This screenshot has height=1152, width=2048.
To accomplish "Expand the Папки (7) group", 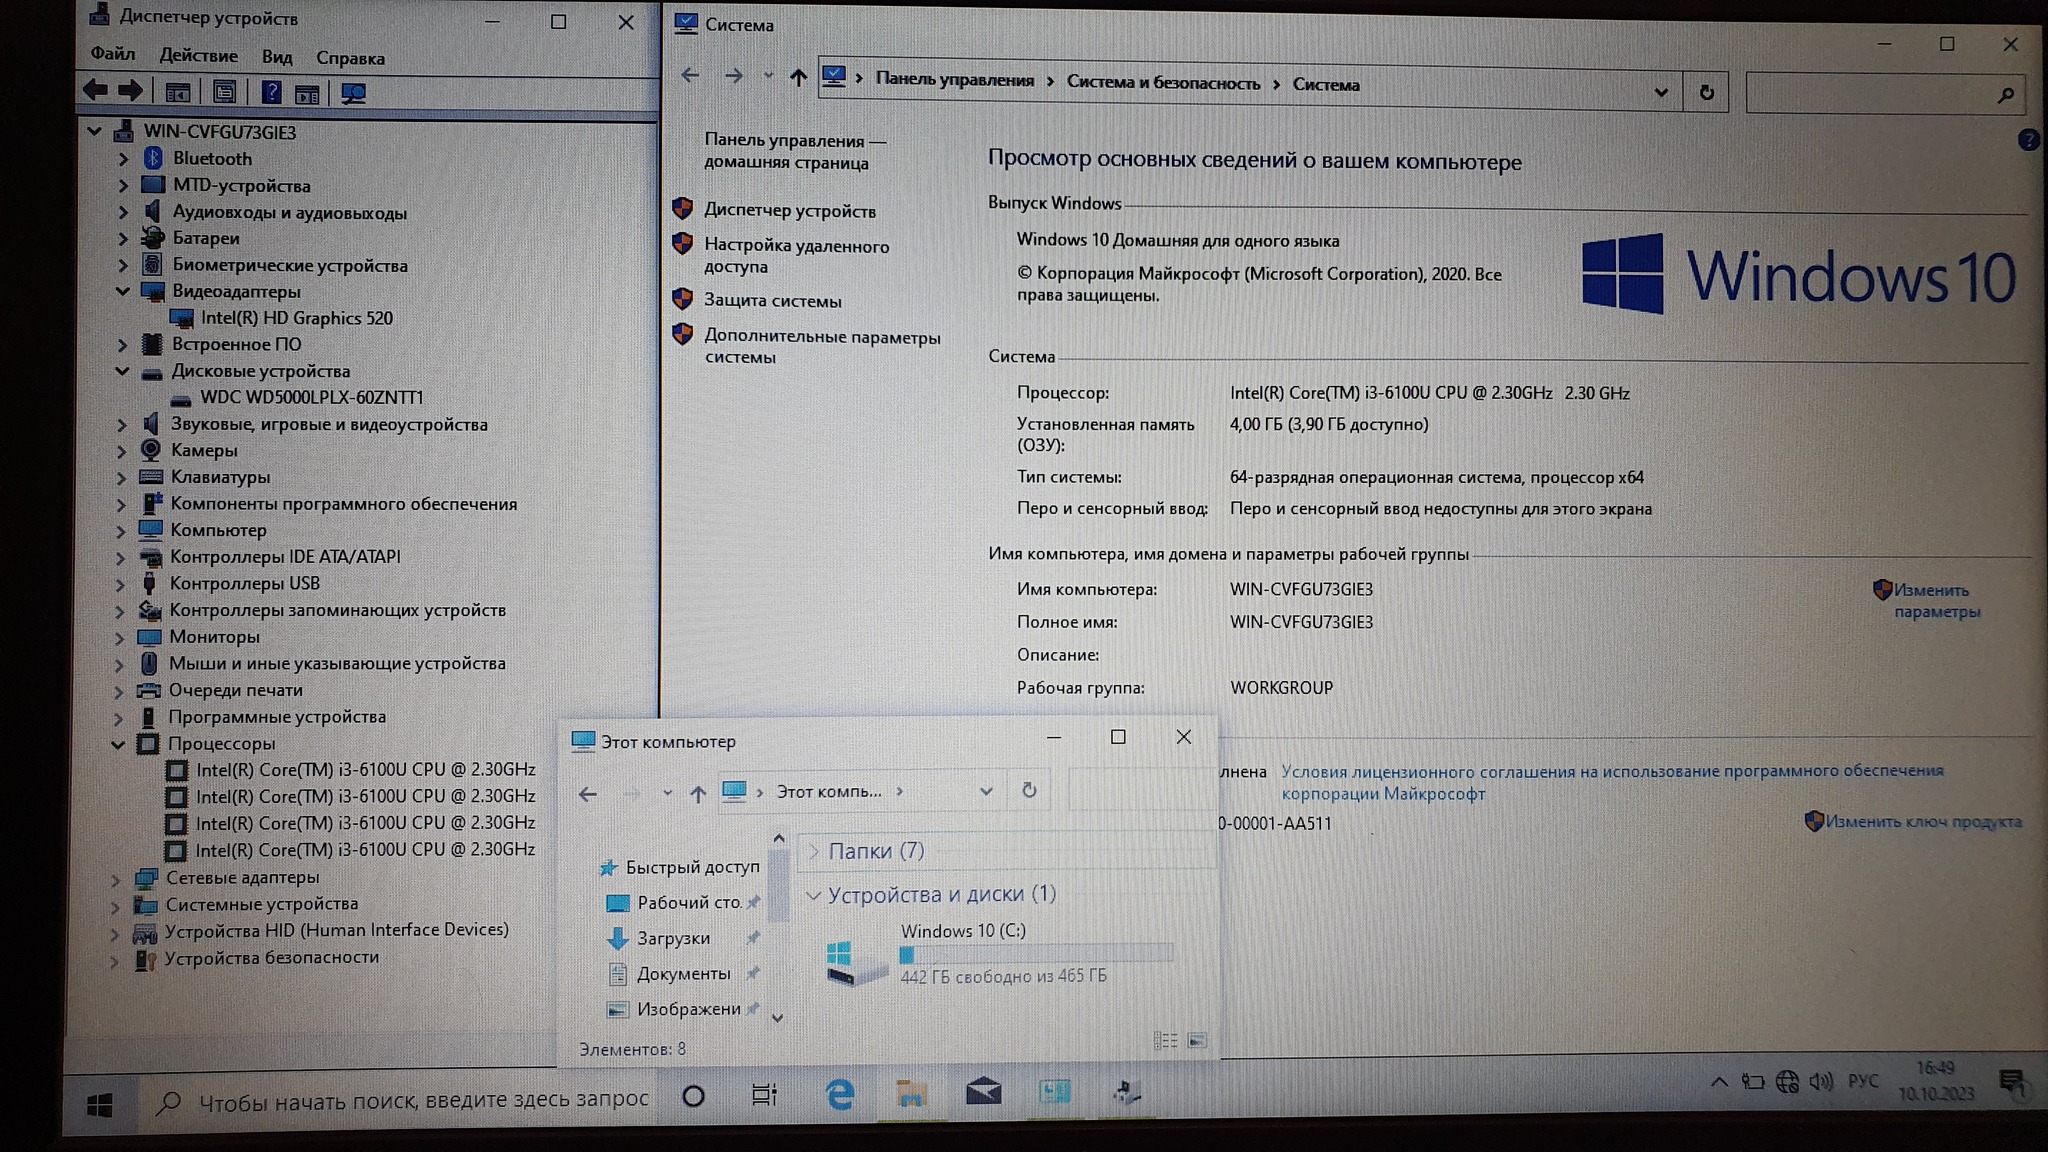I will click(x=814, y=851).
